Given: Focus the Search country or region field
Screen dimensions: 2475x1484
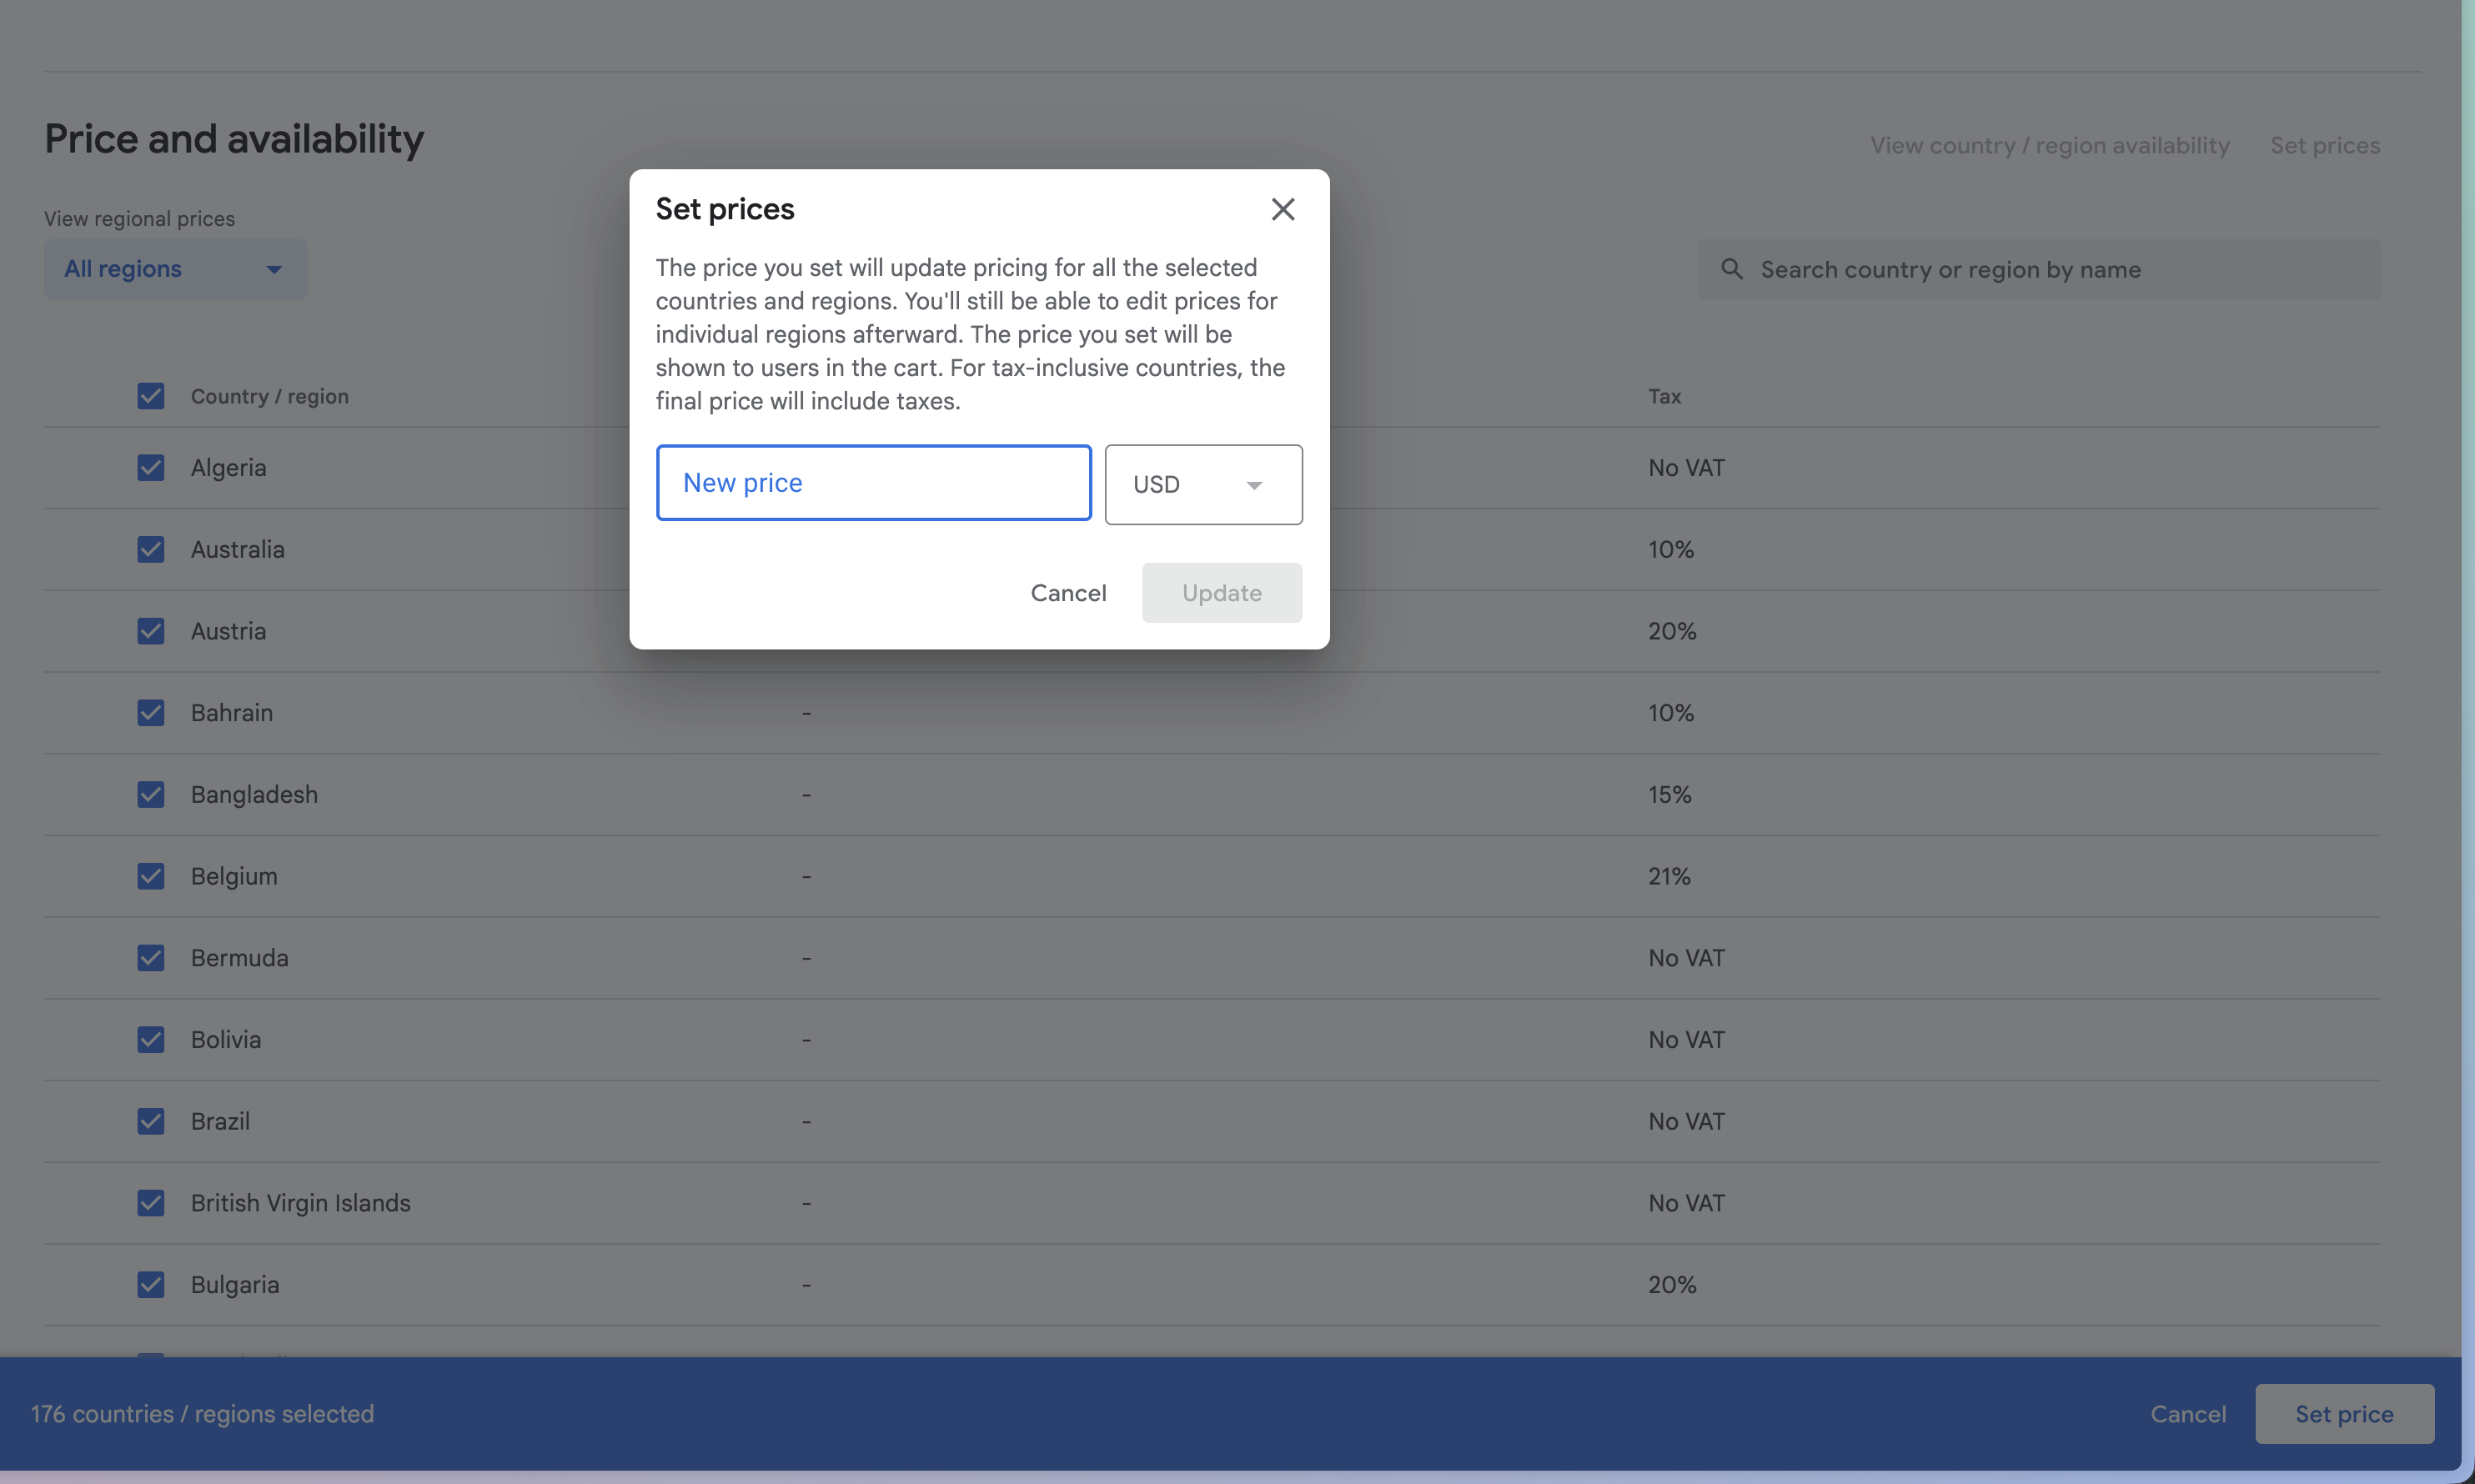Looking at the screenshot, I should coord(2039,269).
